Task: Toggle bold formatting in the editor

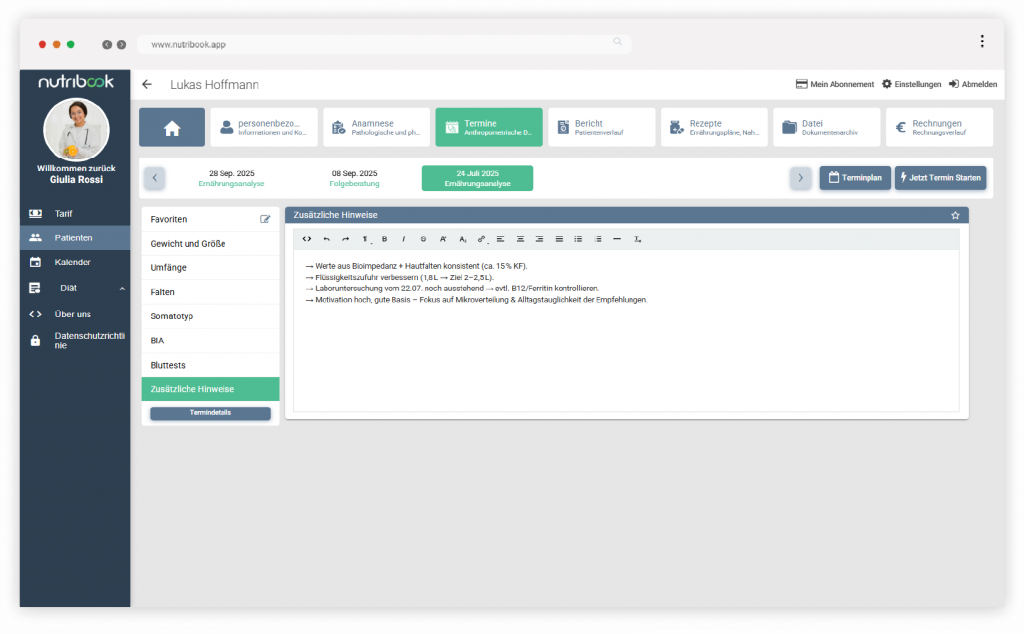Action: tap(384, 239)
